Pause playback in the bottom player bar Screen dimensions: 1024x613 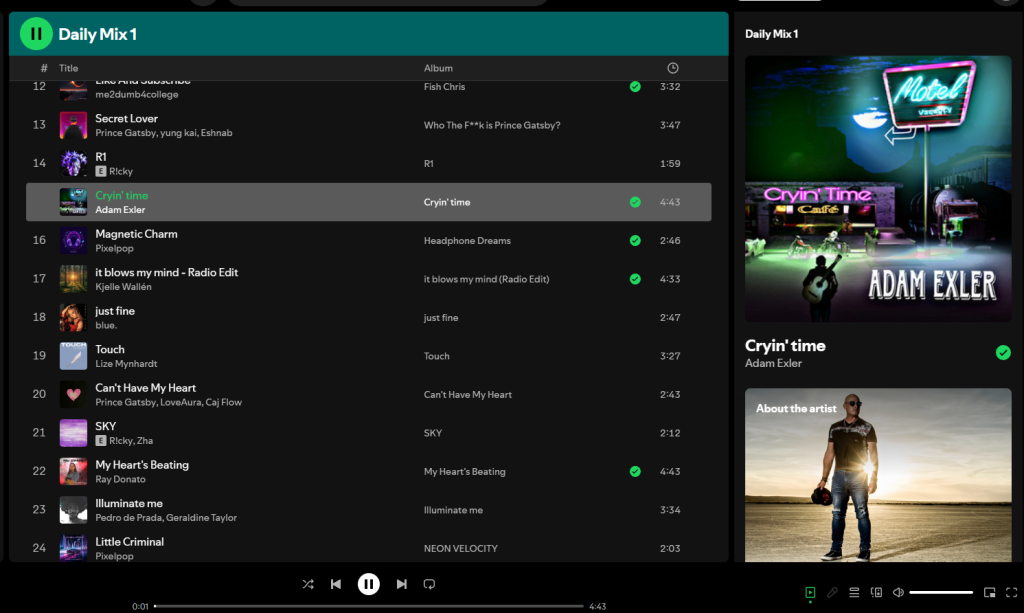click(368, 584)
